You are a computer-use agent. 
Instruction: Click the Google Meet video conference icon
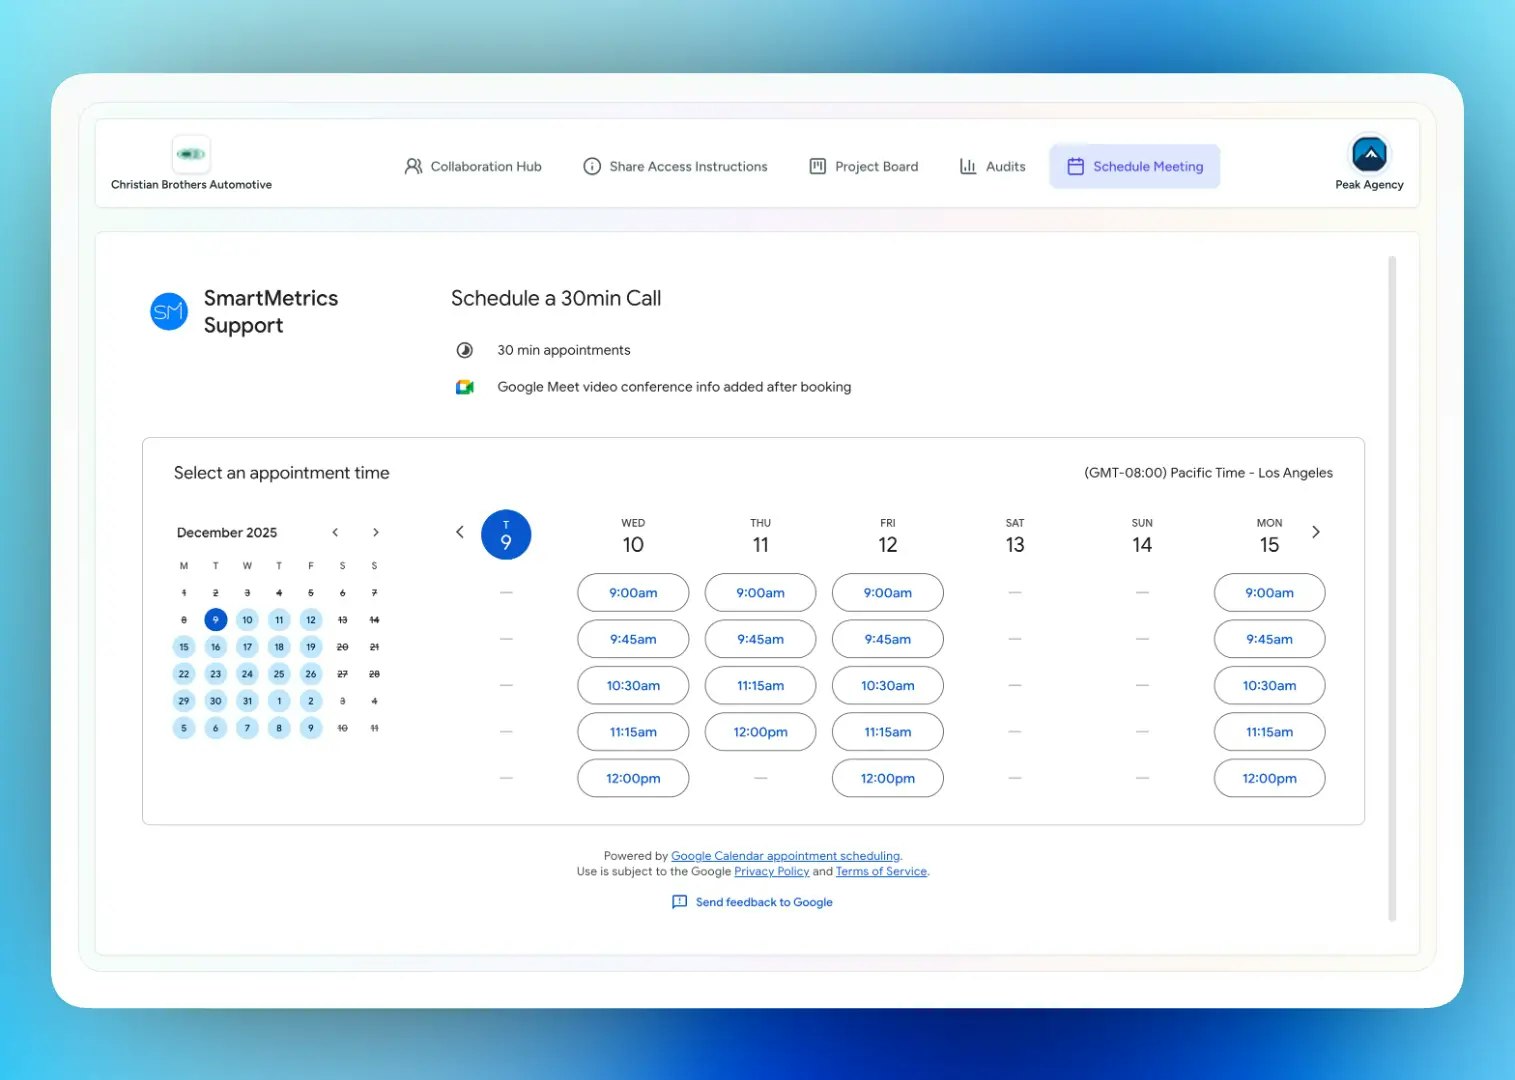(x=464, y=386)
